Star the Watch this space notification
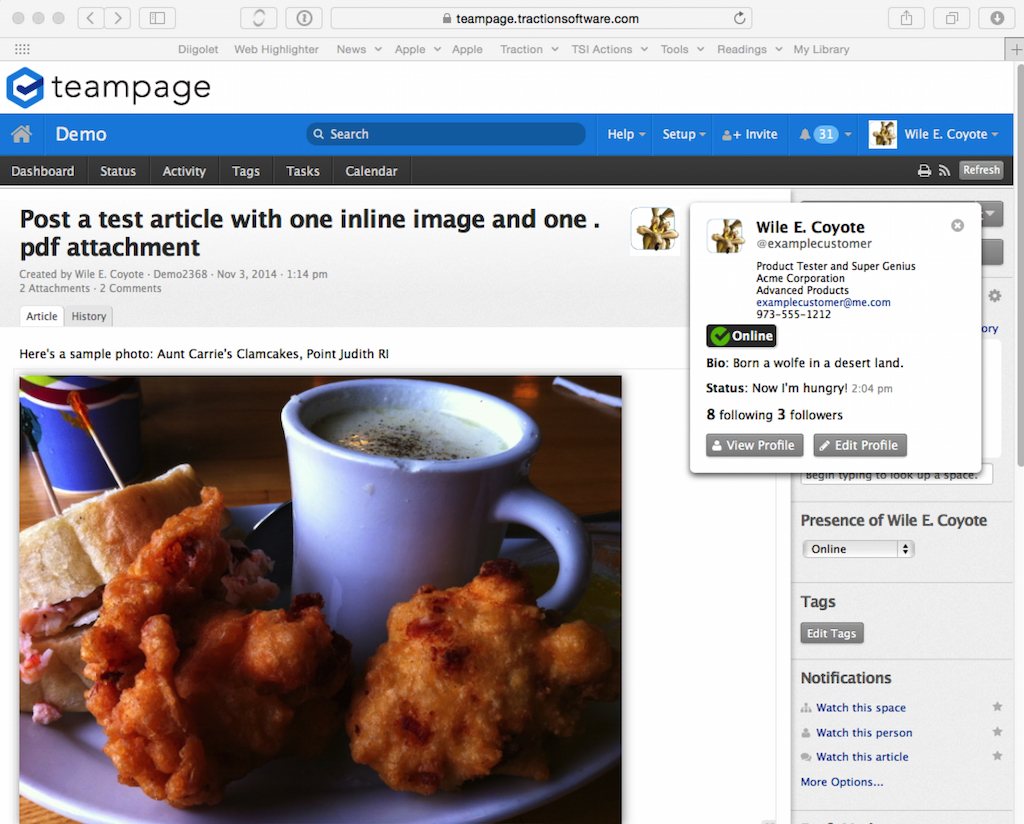Viewport: 1024px width, 824px height. 997,707
